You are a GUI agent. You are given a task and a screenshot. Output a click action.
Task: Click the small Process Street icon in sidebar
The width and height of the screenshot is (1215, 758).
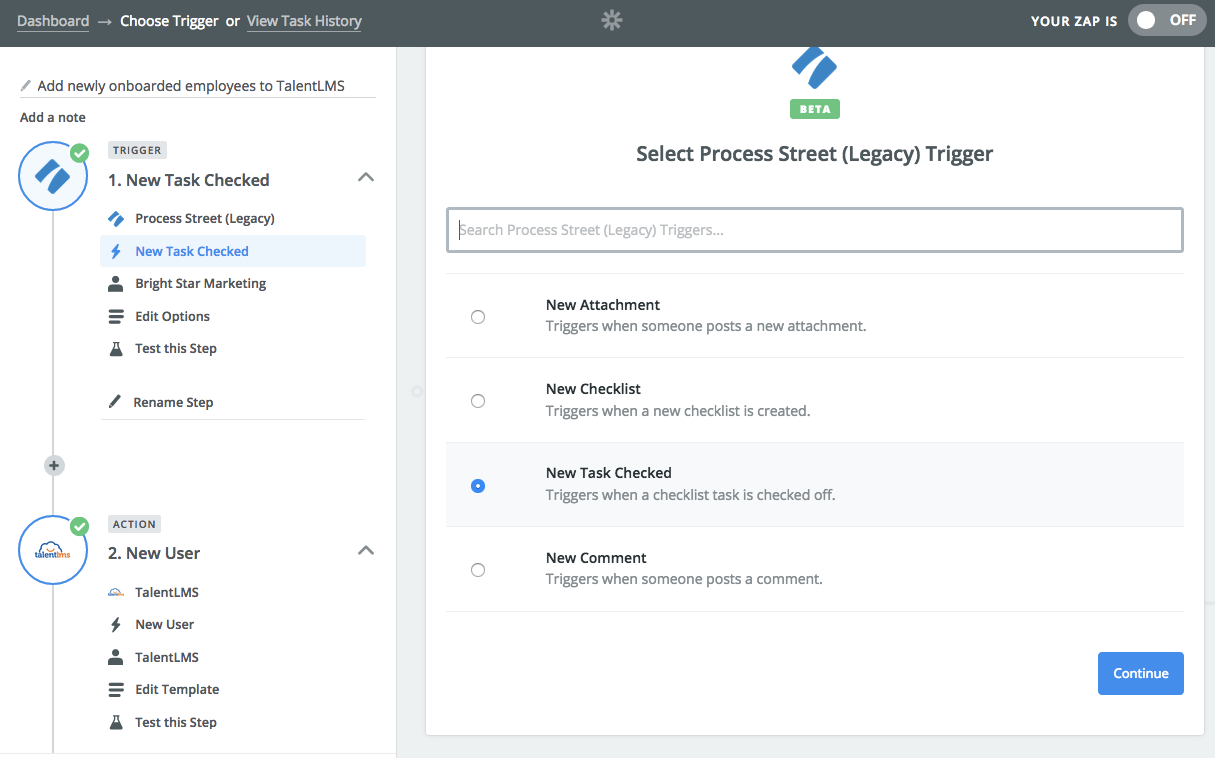click(116, 218)
